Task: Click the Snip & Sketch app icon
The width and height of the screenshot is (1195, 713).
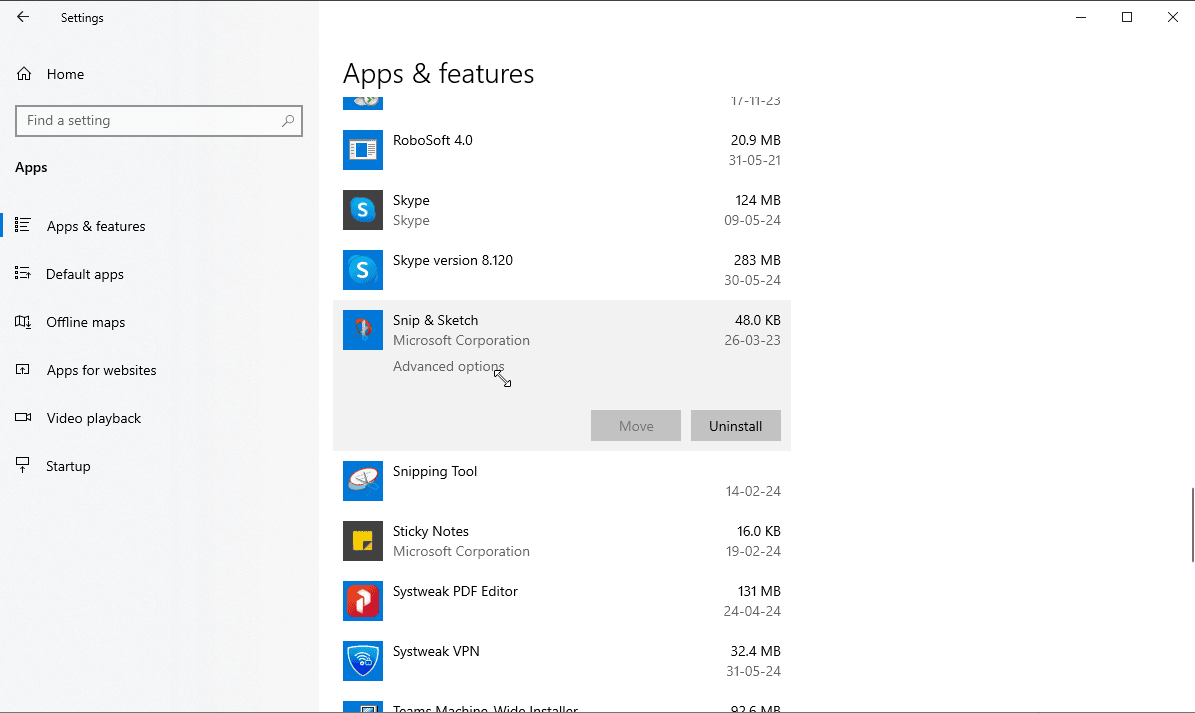Action: pyautogui.click(x=362, y=330)
